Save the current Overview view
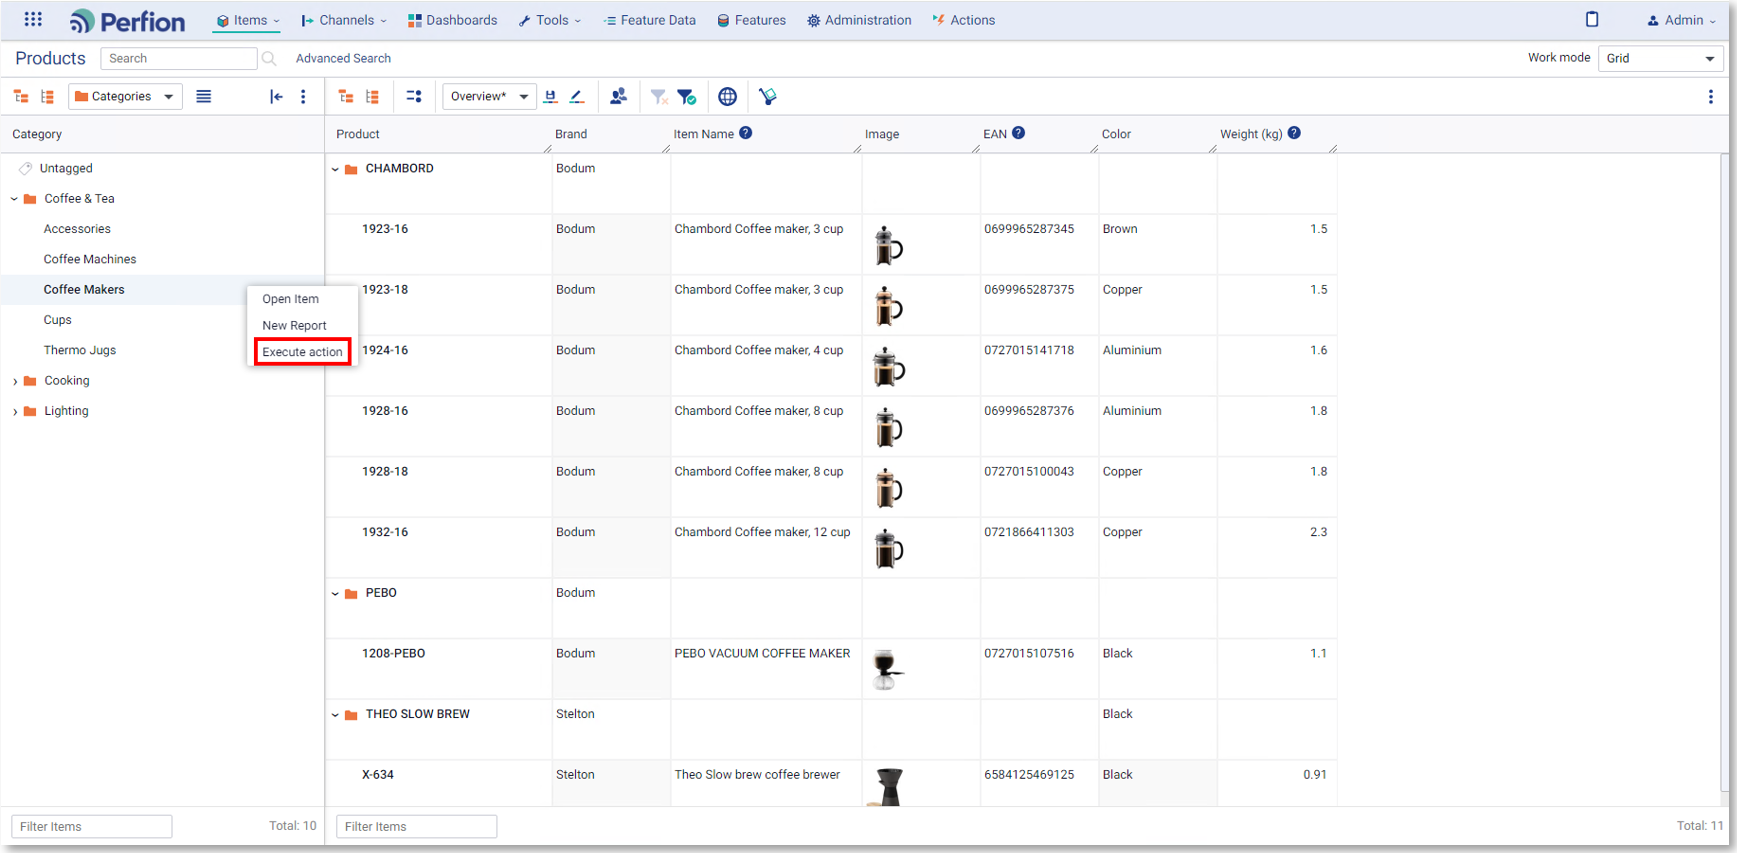Image resolution: width=1737 pixels, height=853 pixels. pyautogui.click(x=550, y=97)
